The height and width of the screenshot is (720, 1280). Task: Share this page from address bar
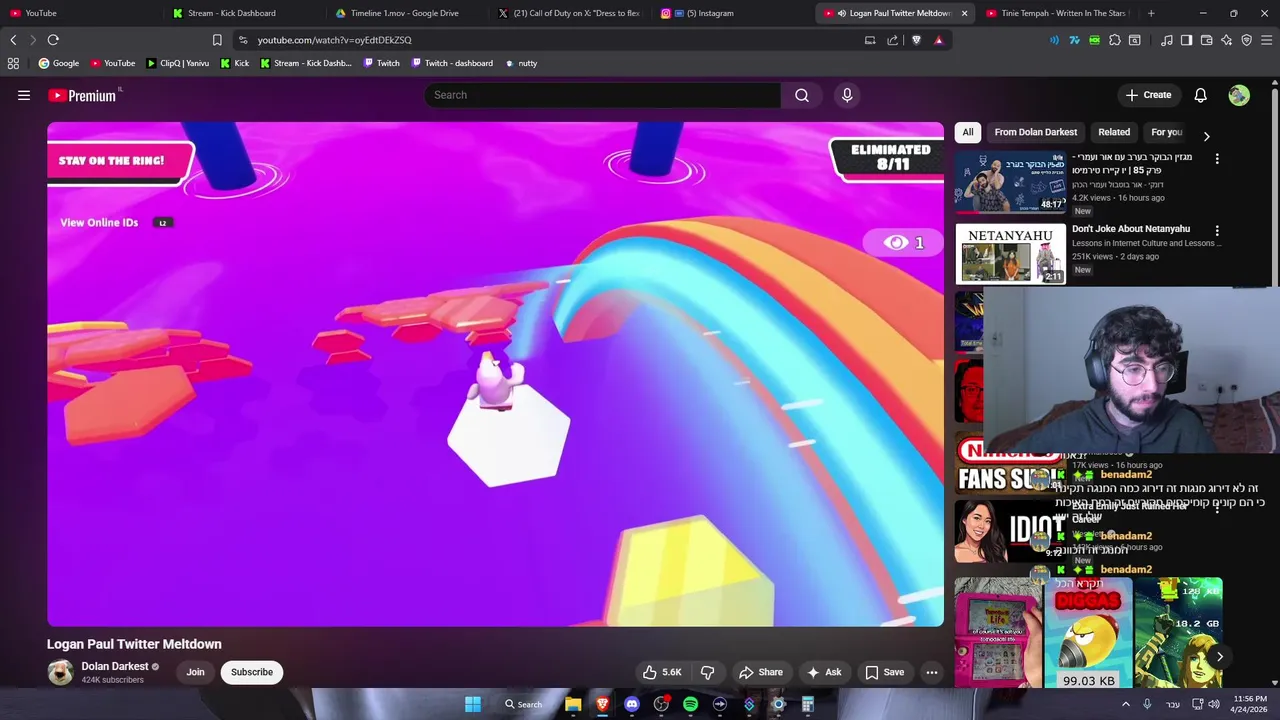[x=892, y=40]
